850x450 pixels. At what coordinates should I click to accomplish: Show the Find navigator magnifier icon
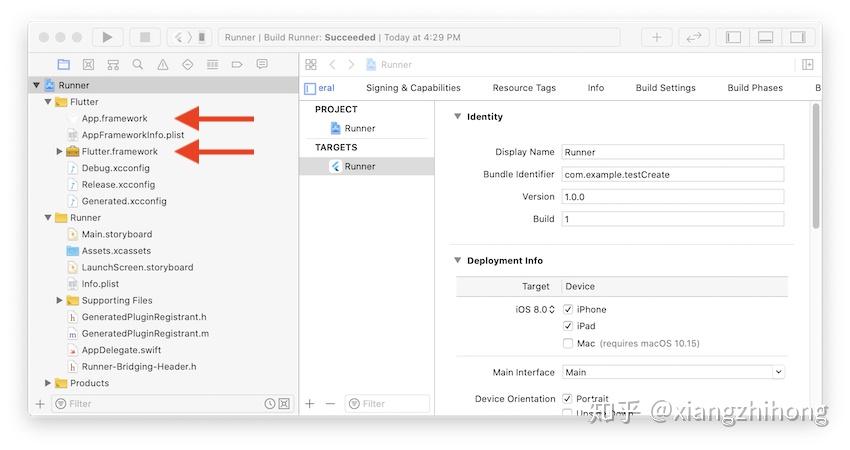[138, 65]
